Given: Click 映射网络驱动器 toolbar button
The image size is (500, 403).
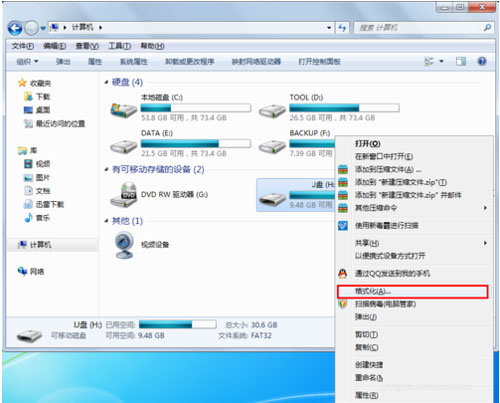Looking at the screenshot, I should click(x=256, y=62).
